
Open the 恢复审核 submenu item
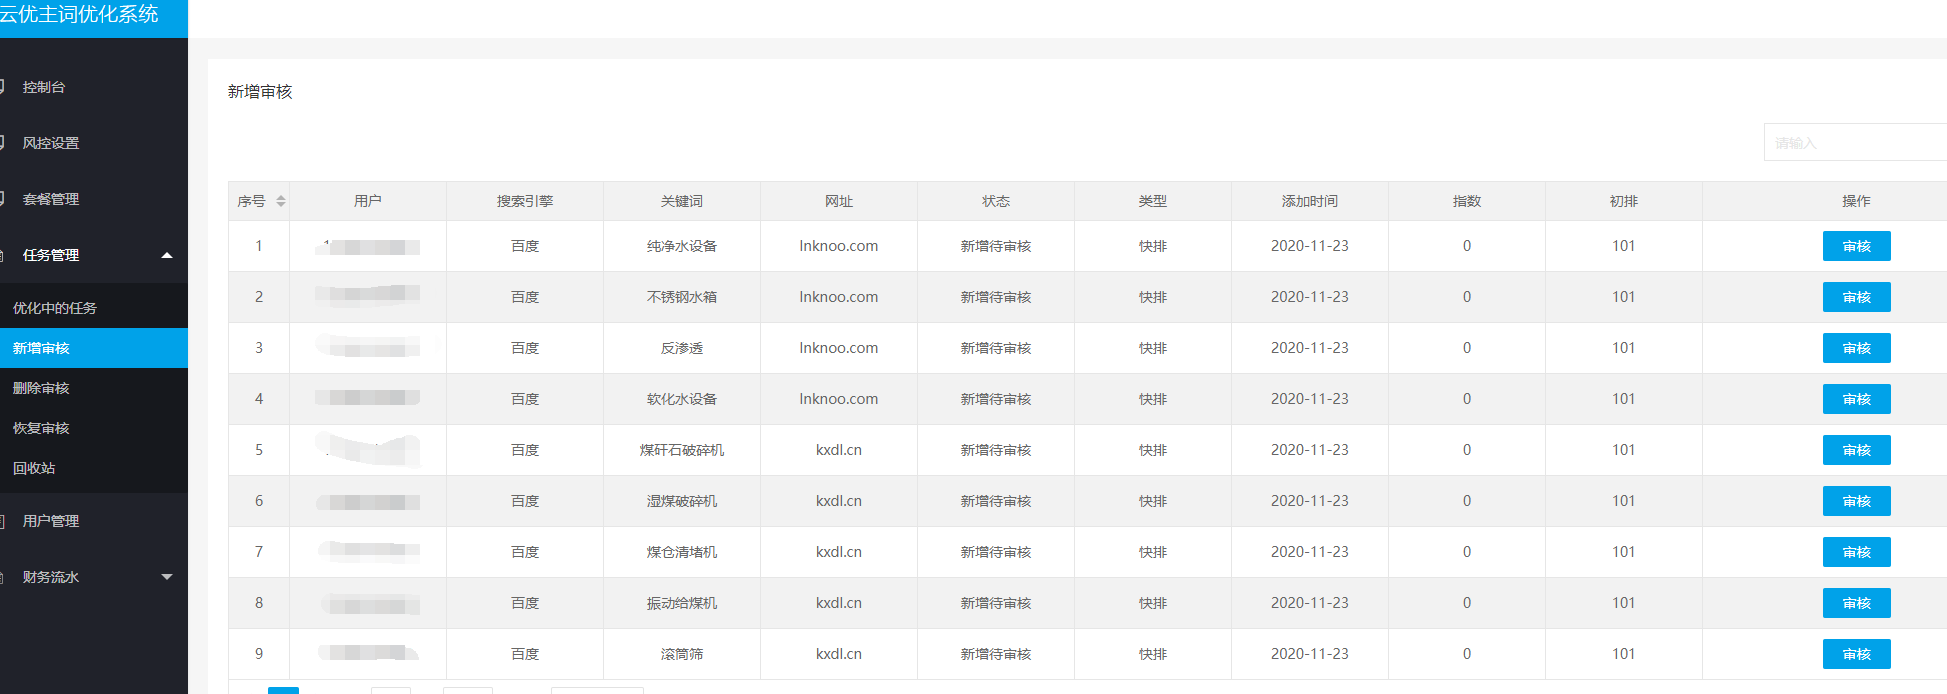41,428
